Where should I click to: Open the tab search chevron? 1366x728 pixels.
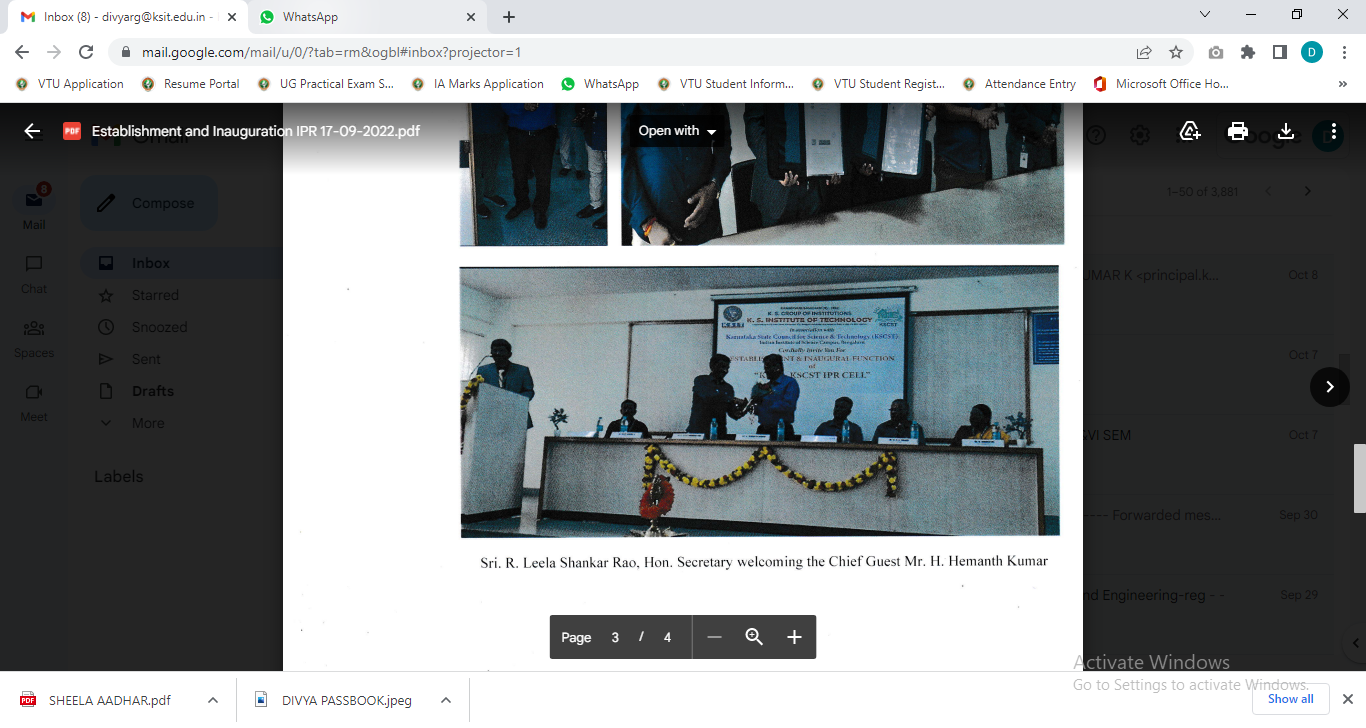click(1205, 15)
